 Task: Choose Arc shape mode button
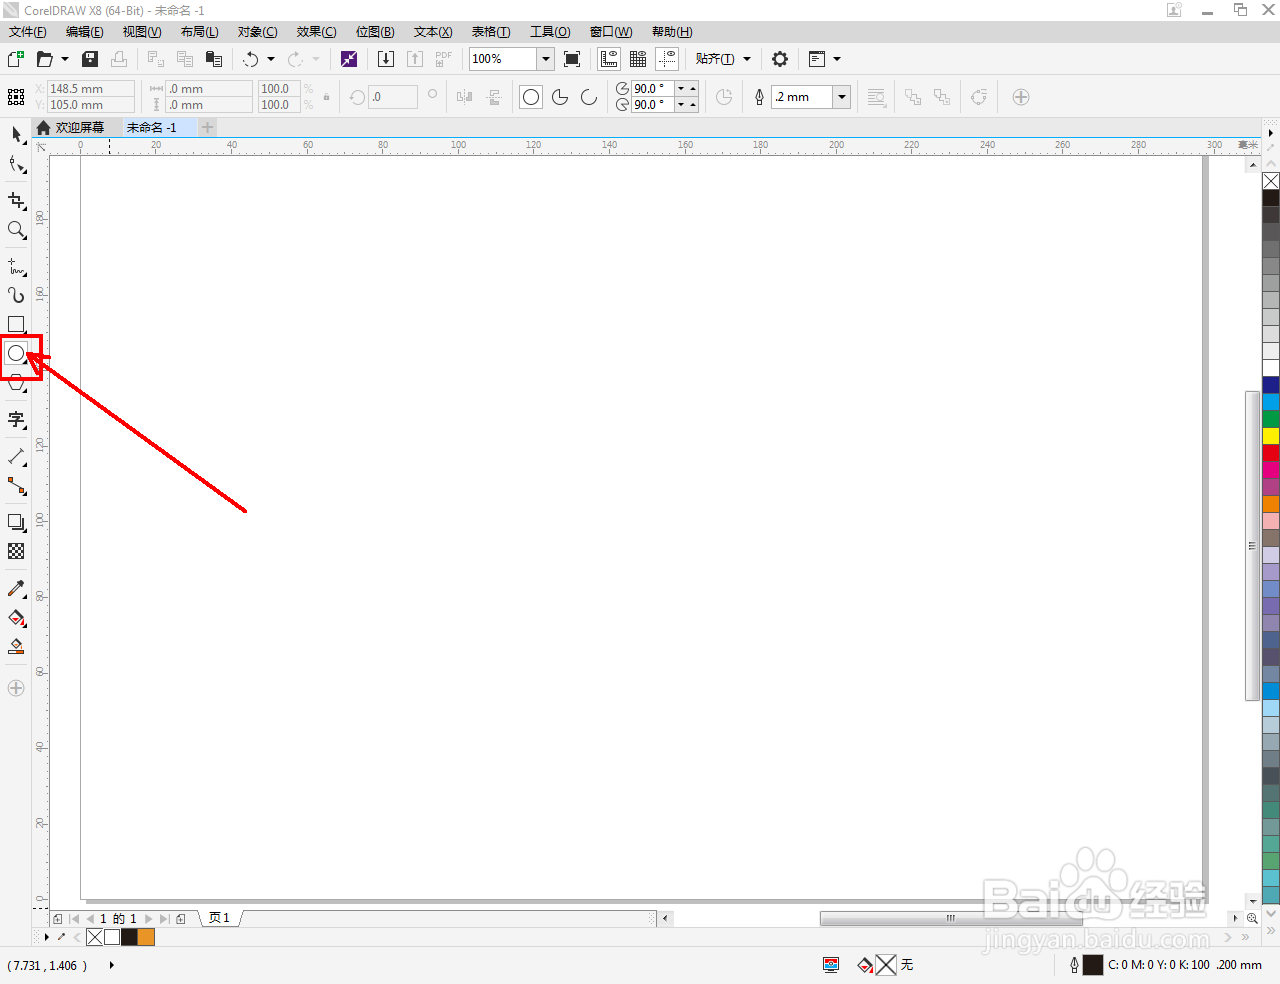coord(589,97)
